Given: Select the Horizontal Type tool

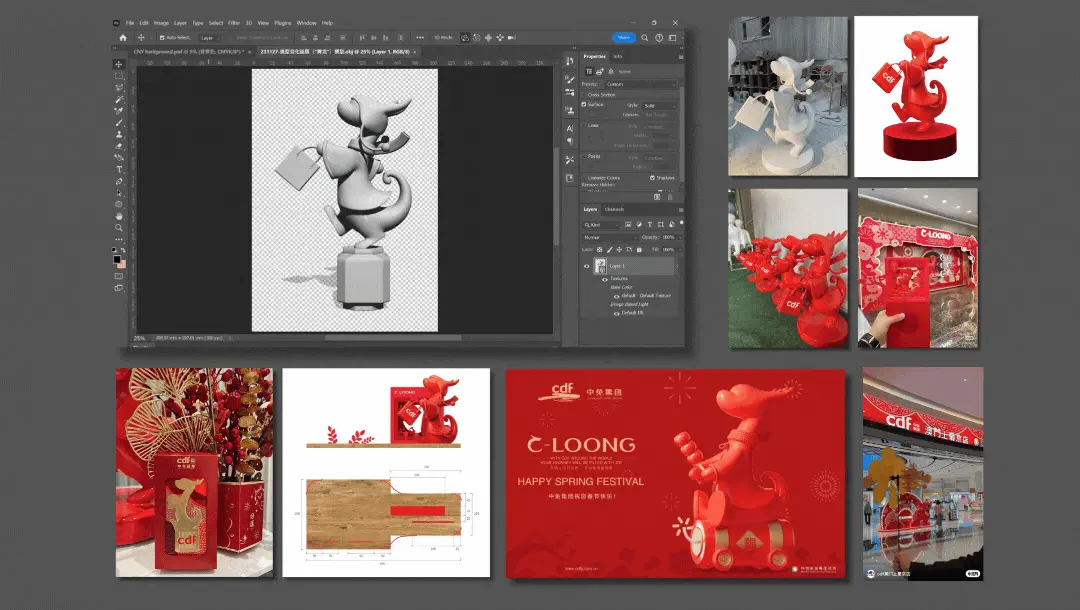Looking at the screenshot, I should click(x=118, y=169).
